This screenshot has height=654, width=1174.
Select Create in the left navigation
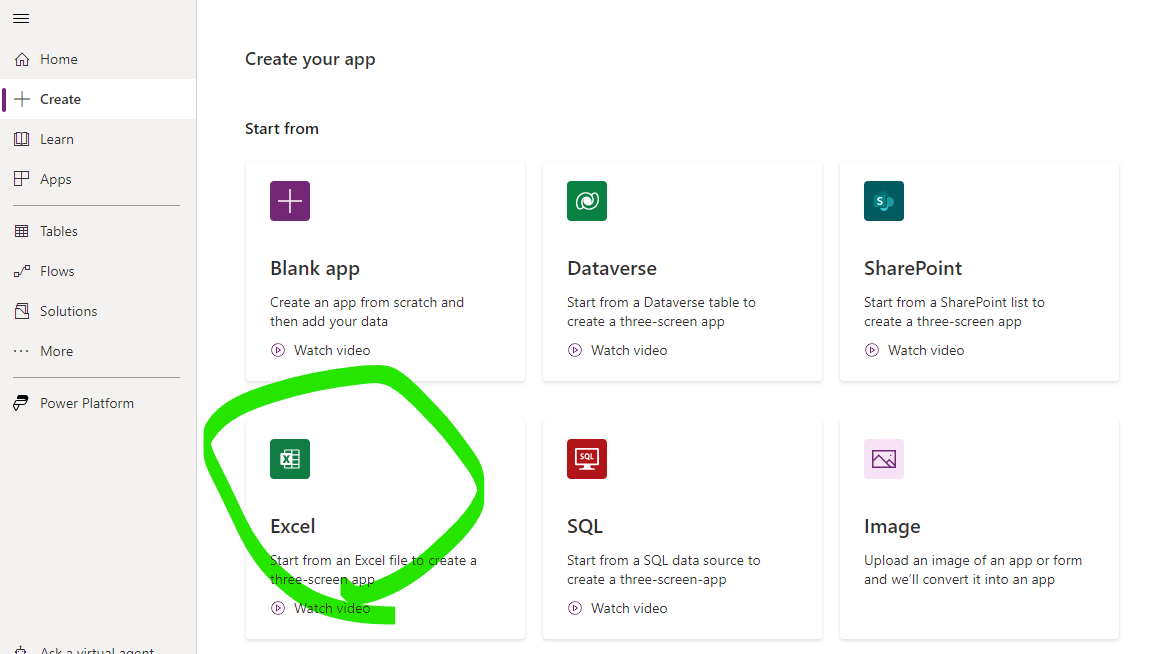coord(98,99)
